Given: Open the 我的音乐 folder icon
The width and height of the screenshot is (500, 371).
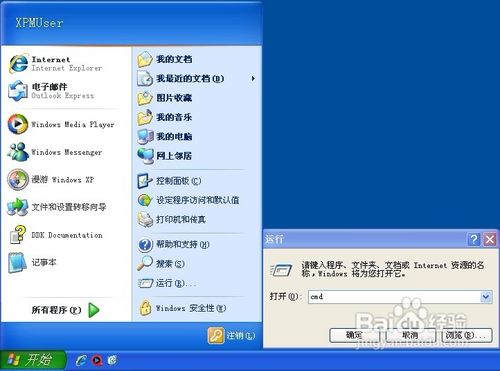Looking at the screenshot, I should [145, 117].
